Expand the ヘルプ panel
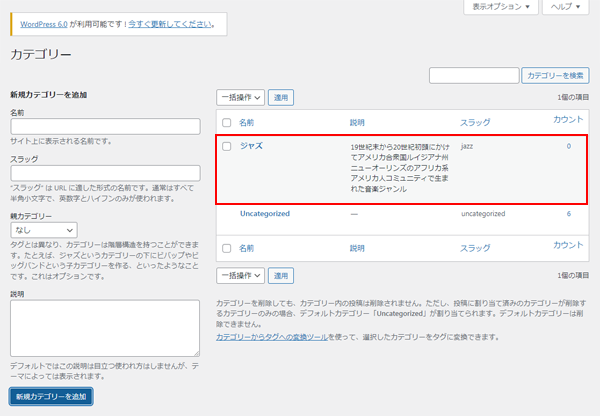The height and width of the screenshot is (416, 600). click(x=567, y=7)
